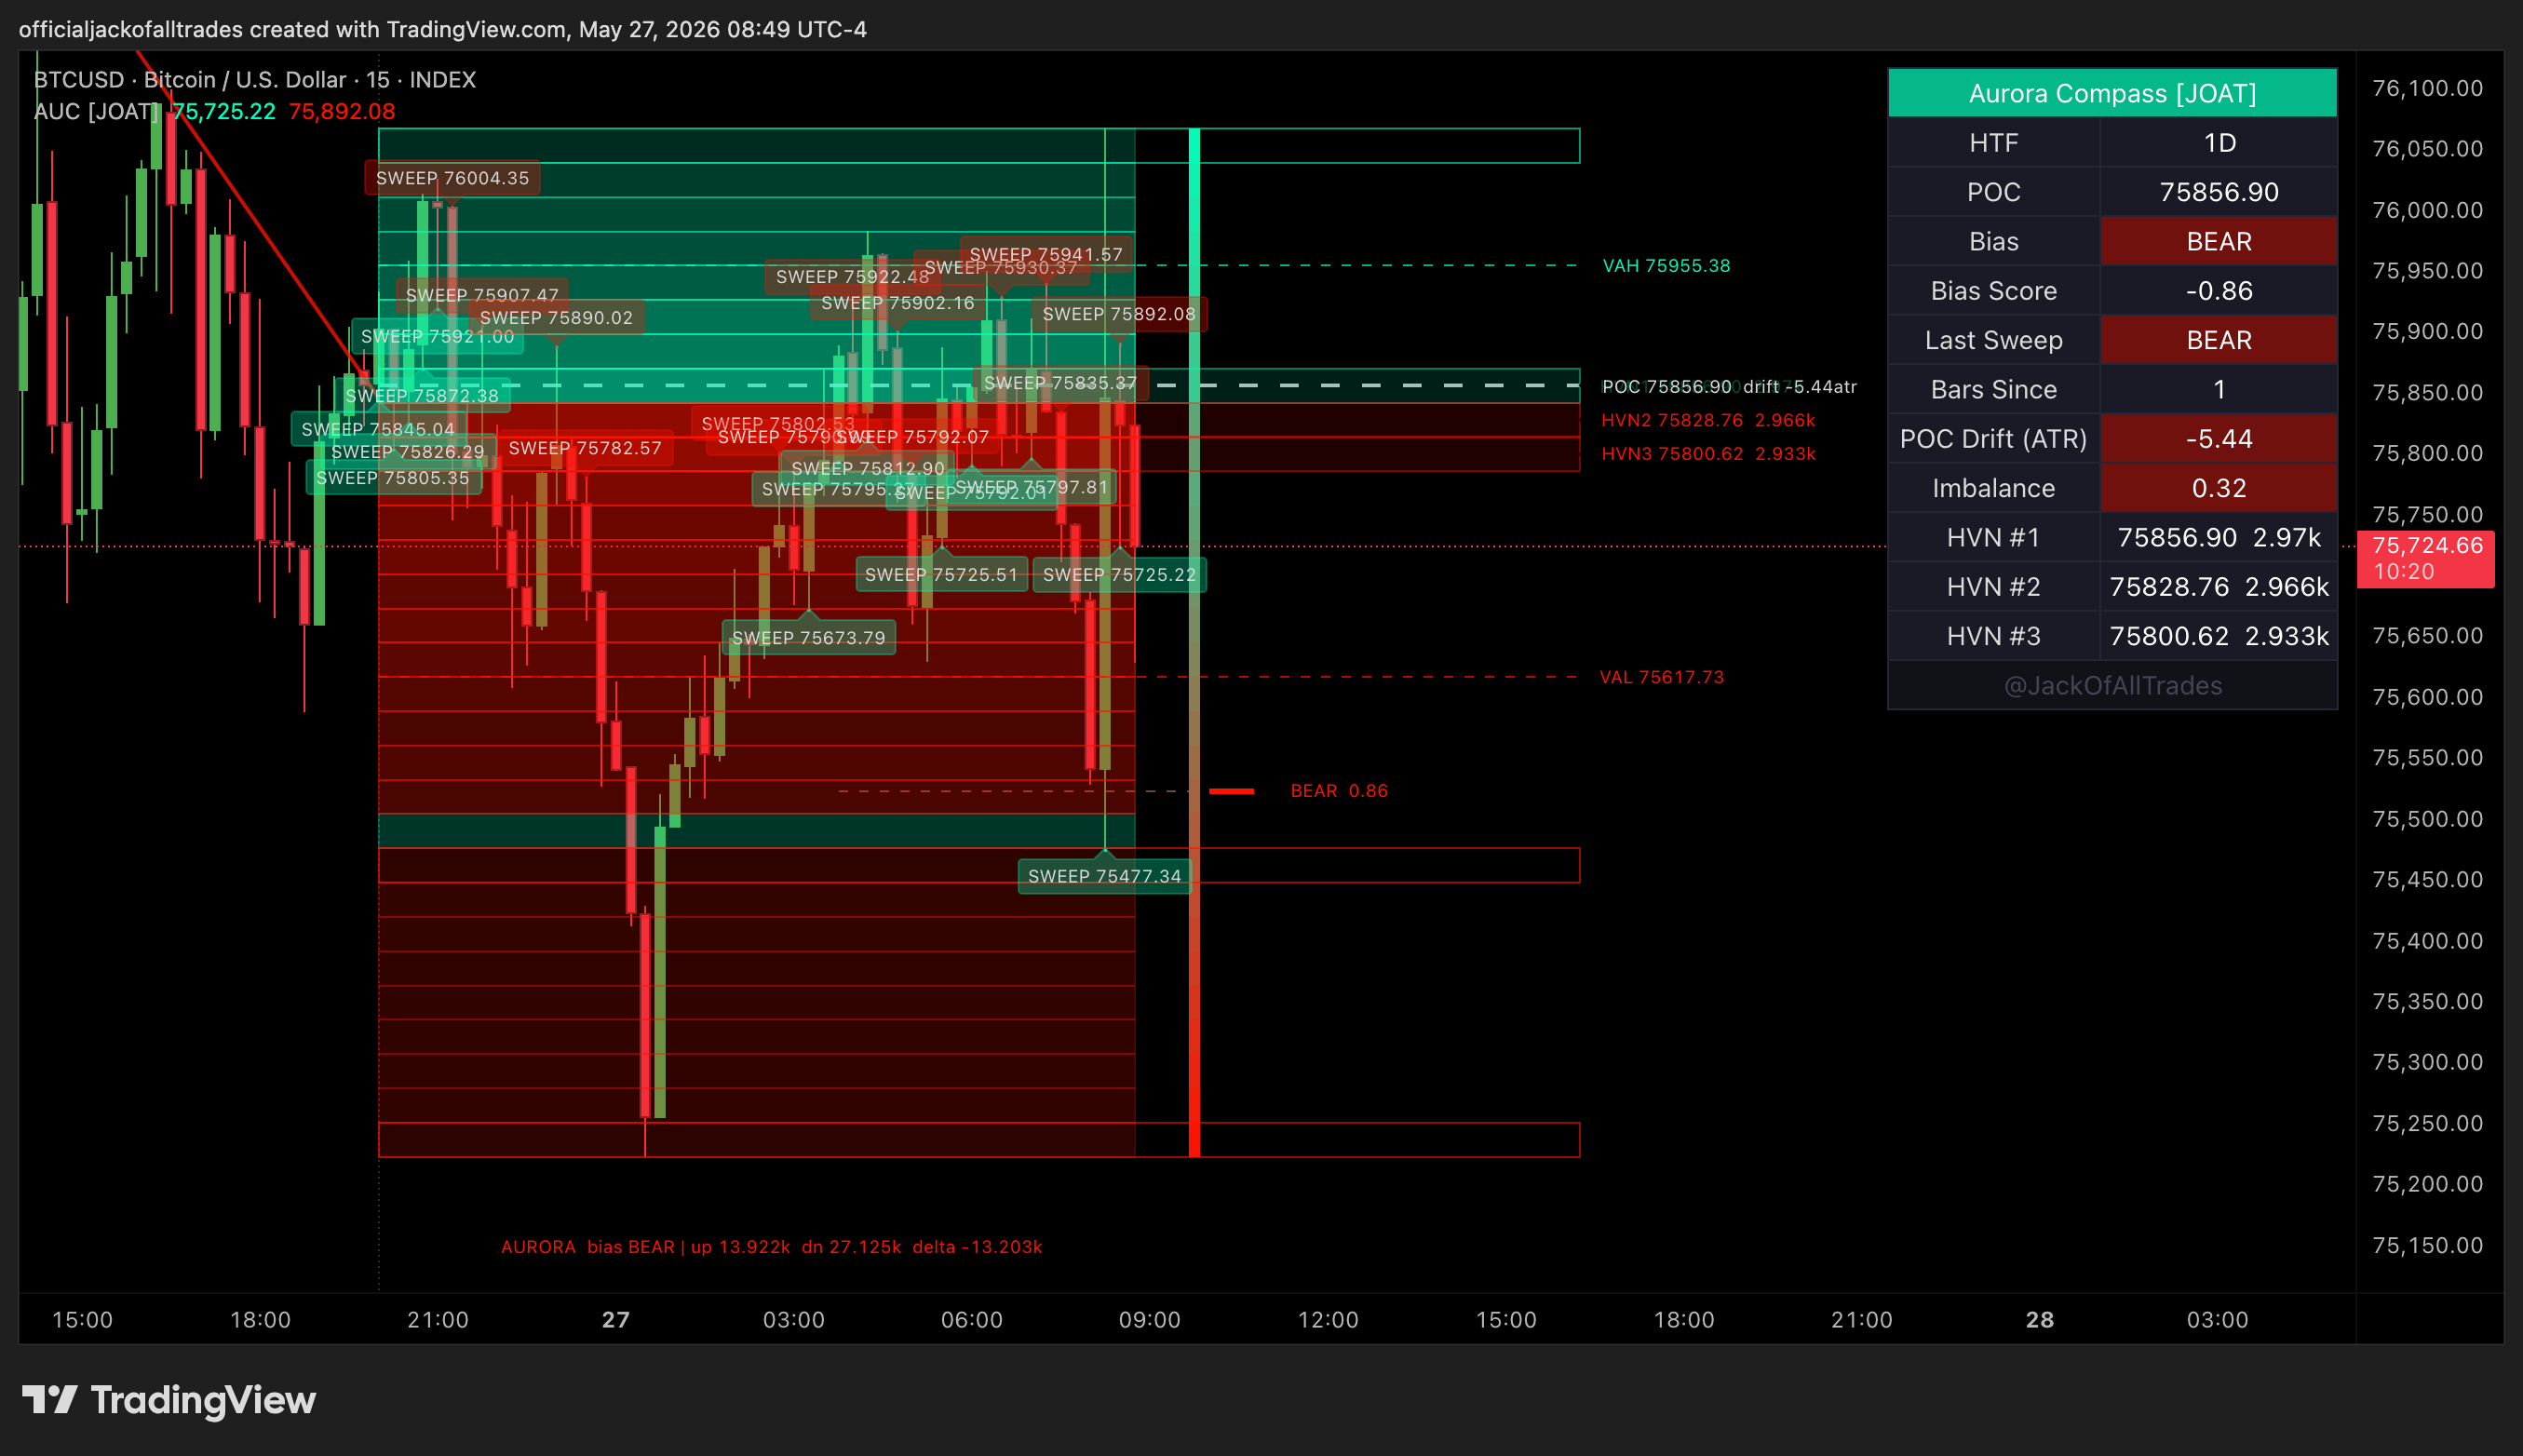The image size is (2523, 1456).
Task: Click the Imbalance value 0.32 cell
Action: (x=2219, y=488)
